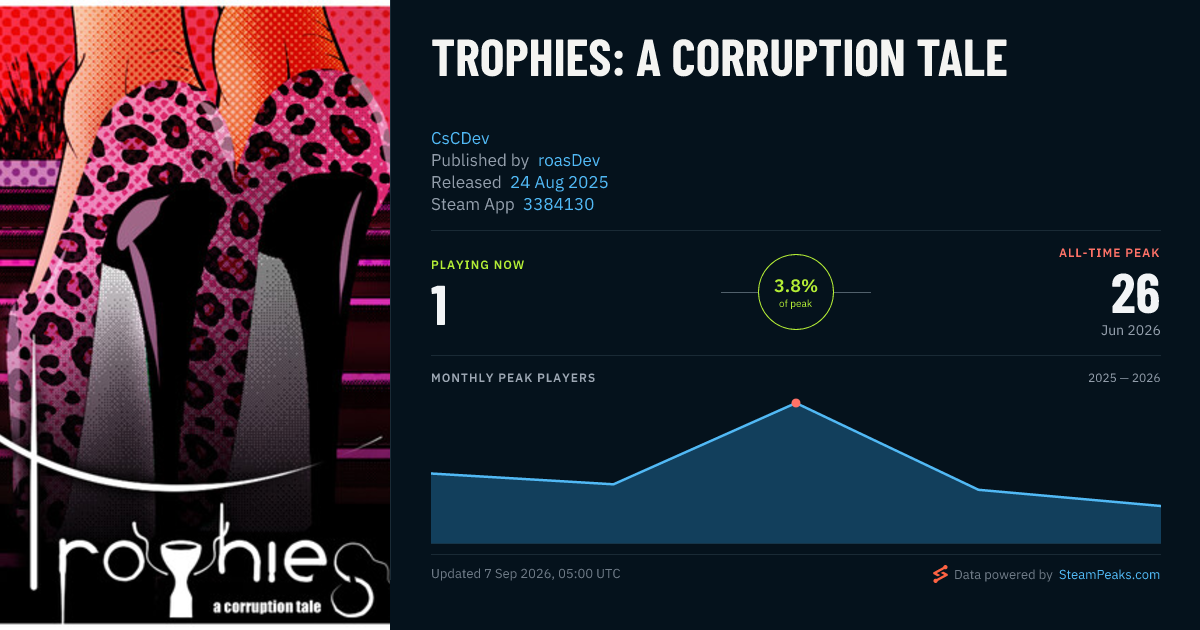
Task: Click the Jun 2026 peak date
Action: [1129, 330]
